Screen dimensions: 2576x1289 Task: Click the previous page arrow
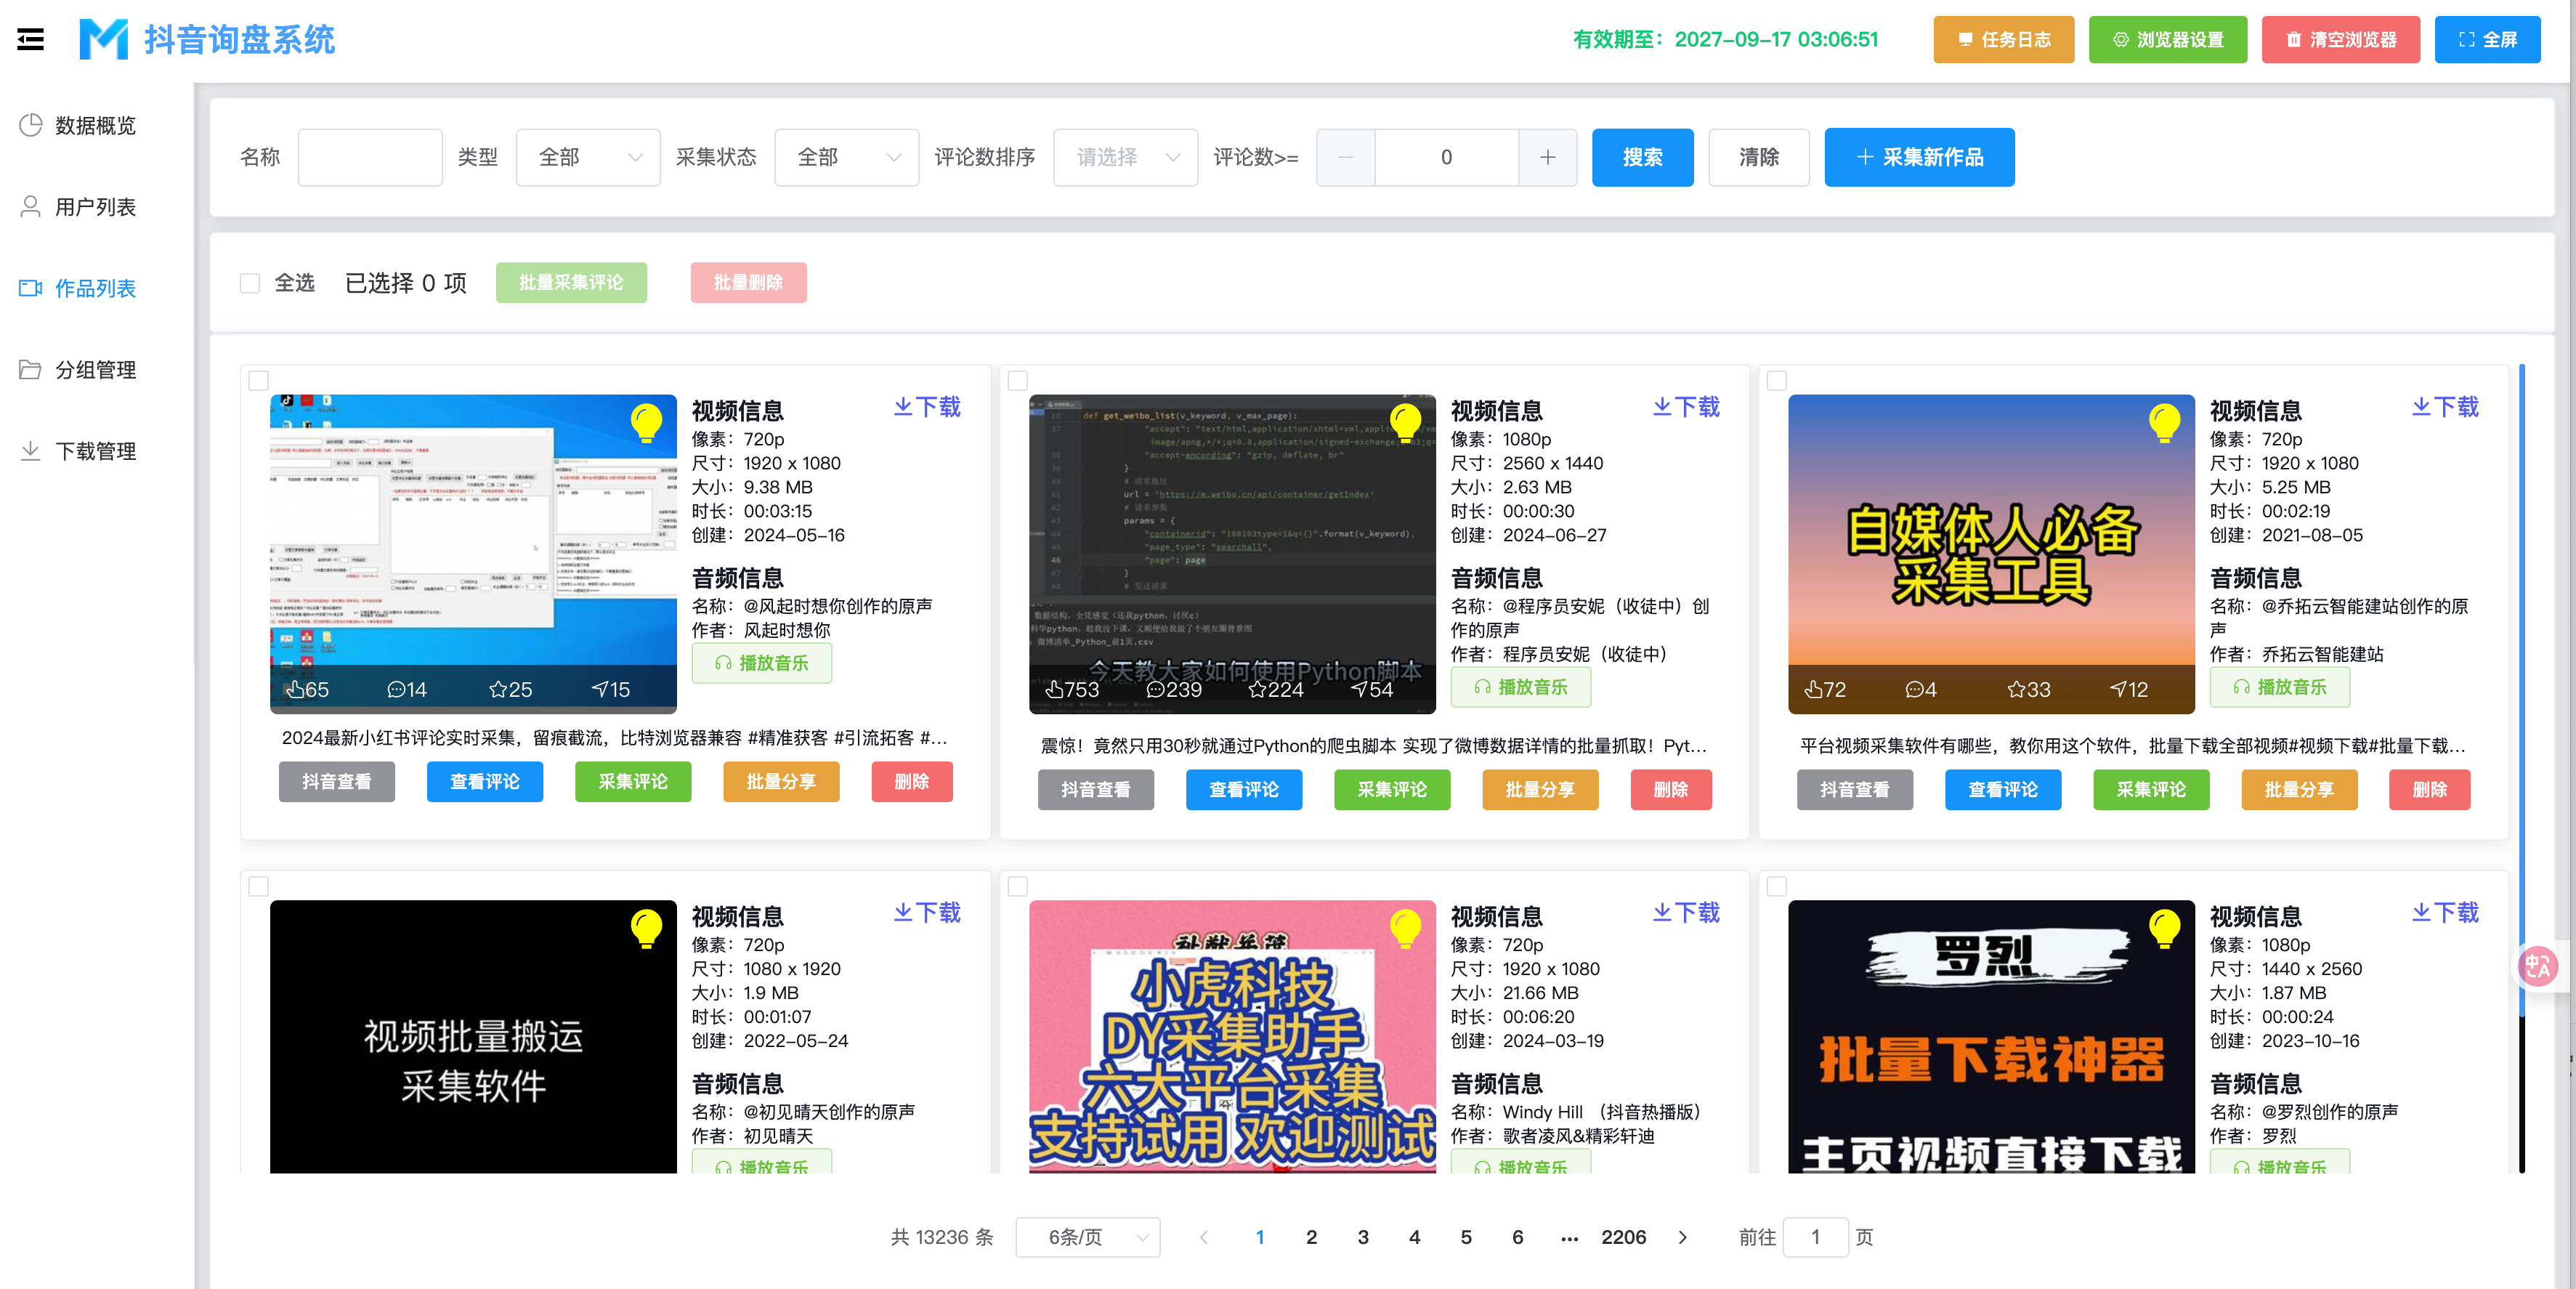point(1204,1237)
